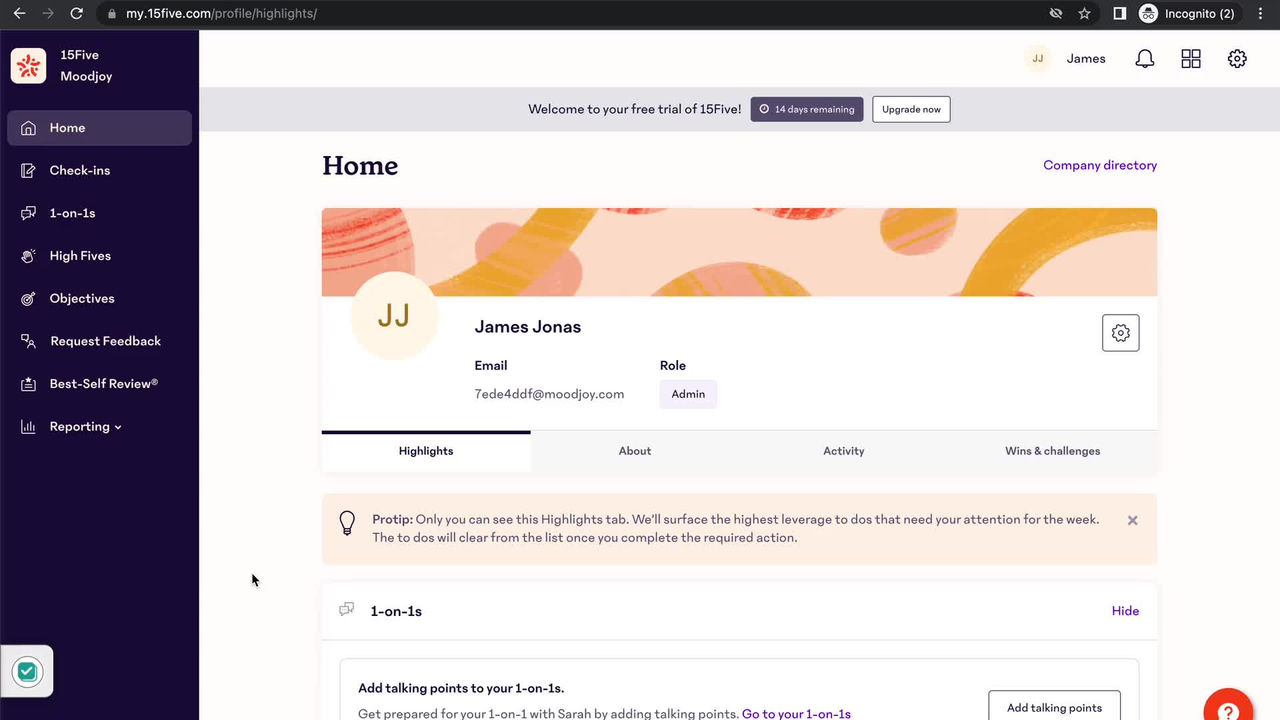Click the large JJ profile avatar

point(394,316)
